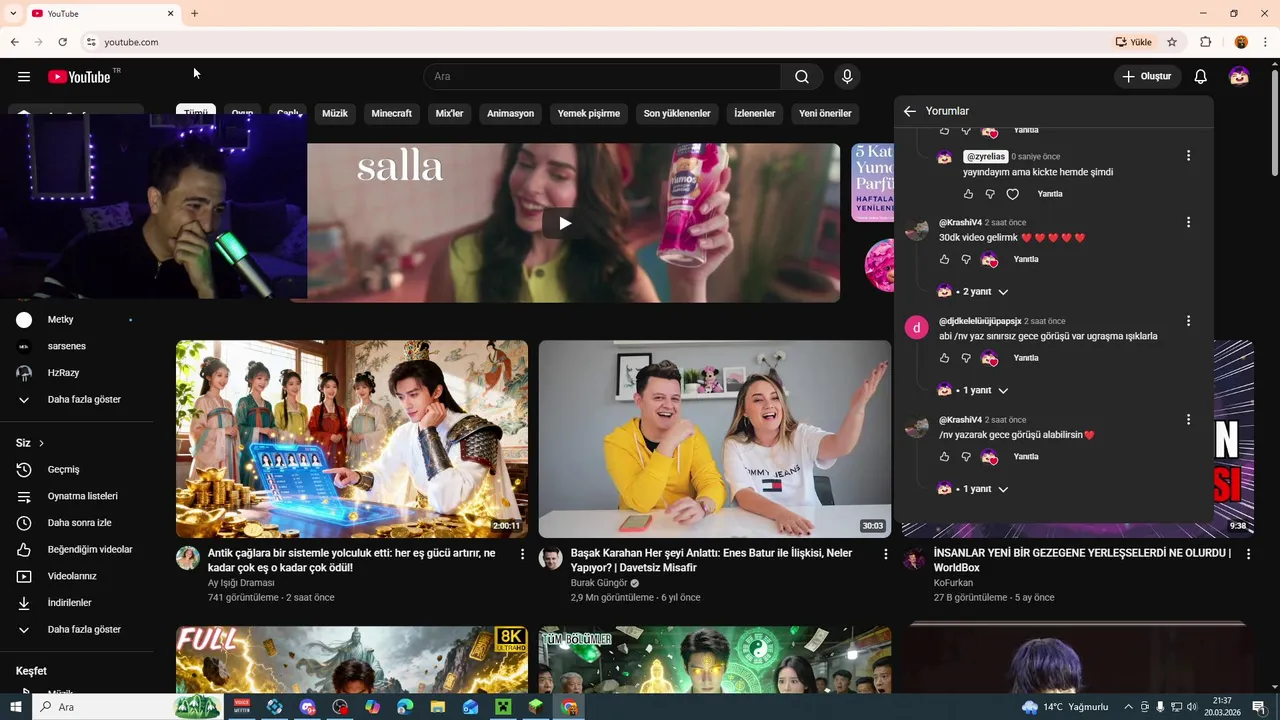
Task: Open options for the '30dk video gelirmk' comment
Action: (1188, 222)
